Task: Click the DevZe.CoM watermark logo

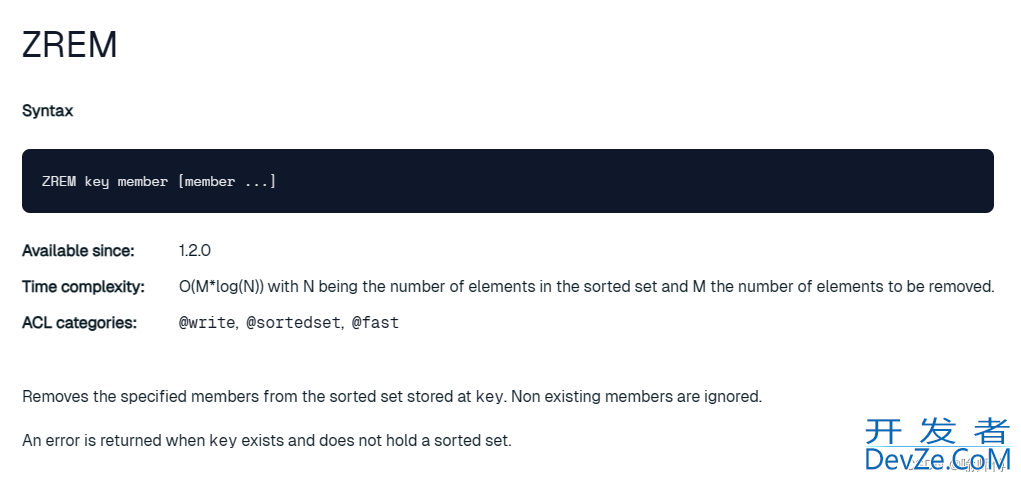Action: (938, 459)
